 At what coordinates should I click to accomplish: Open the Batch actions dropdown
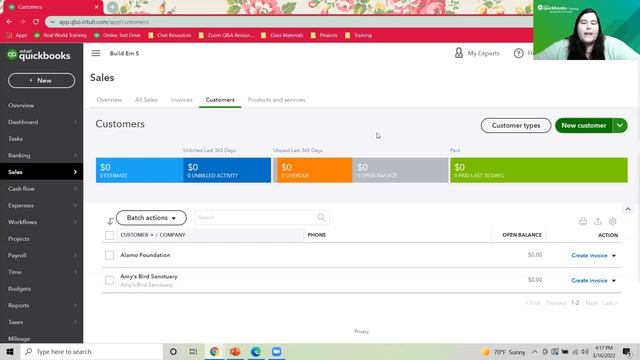[x=151, y=218]
